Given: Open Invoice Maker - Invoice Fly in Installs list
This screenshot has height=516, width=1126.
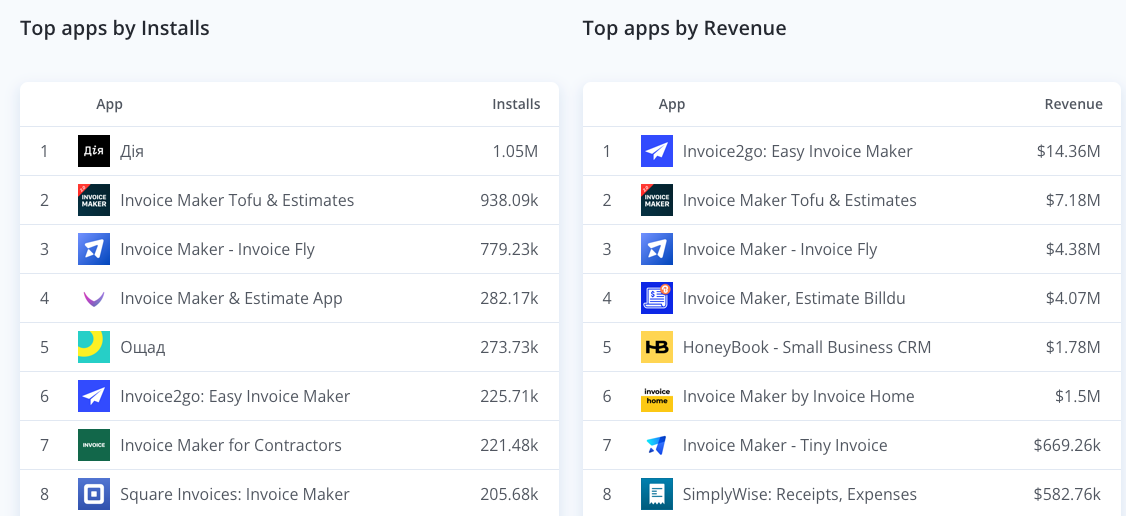Looking at the screenshot, I should (218, 249).
